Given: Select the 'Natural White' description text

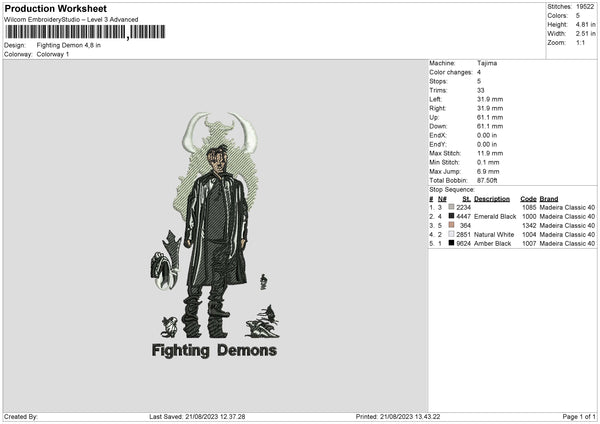Looking at the screenshot, I should (x=494, y=235).
